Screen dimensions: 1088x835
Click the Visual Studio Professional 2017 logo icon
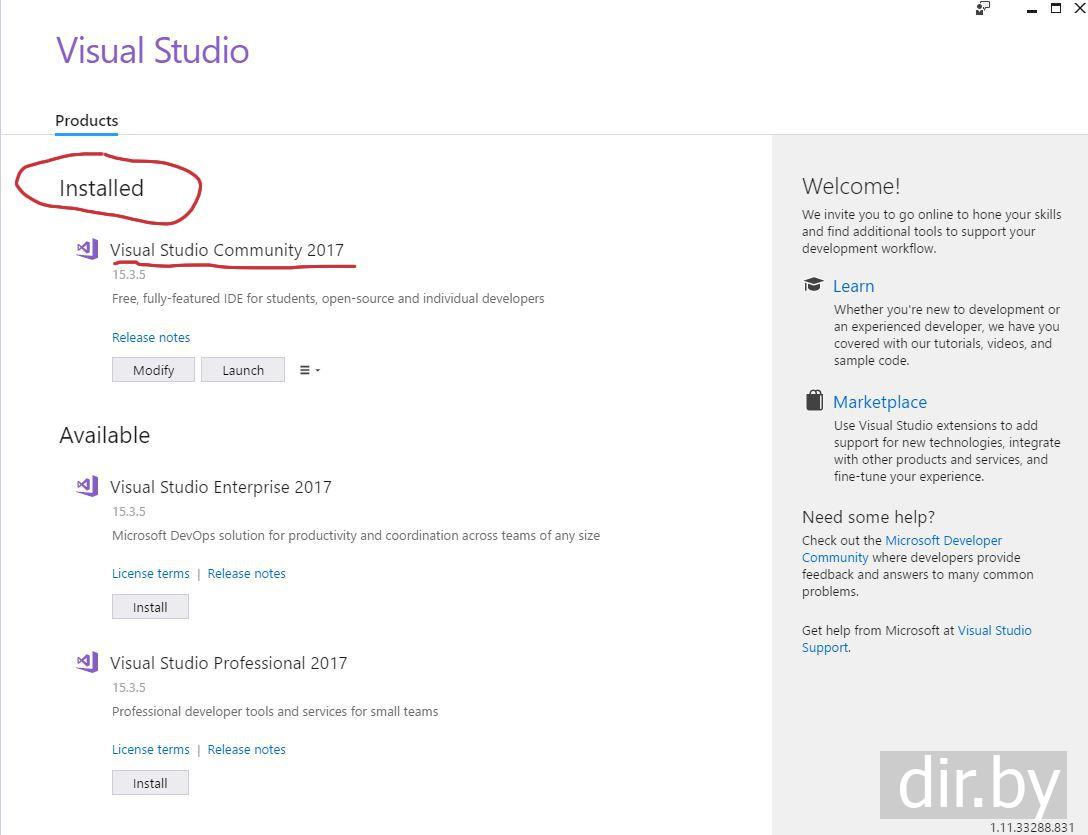click(x=87, y=662)
